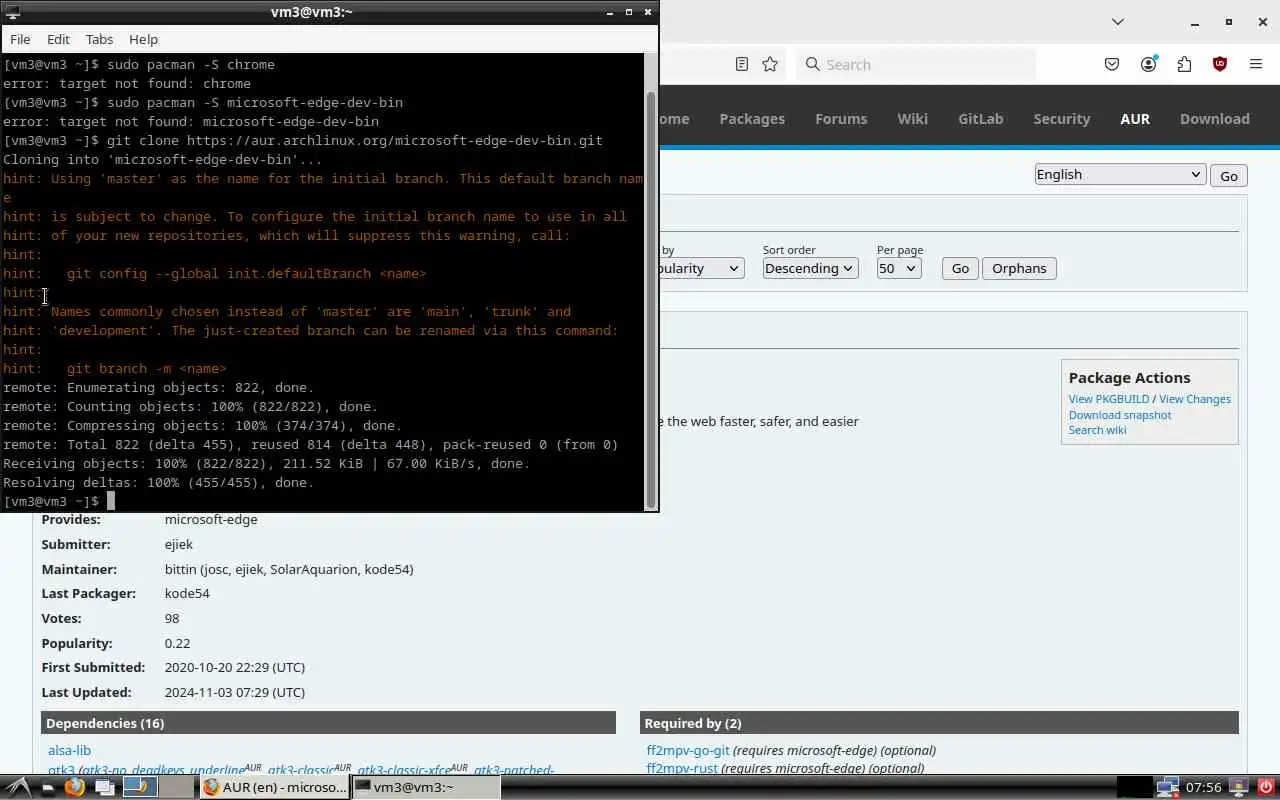Click the terminal vertical scrollbar
This screenshot has height=800, width=1280.
click(651, 300)
